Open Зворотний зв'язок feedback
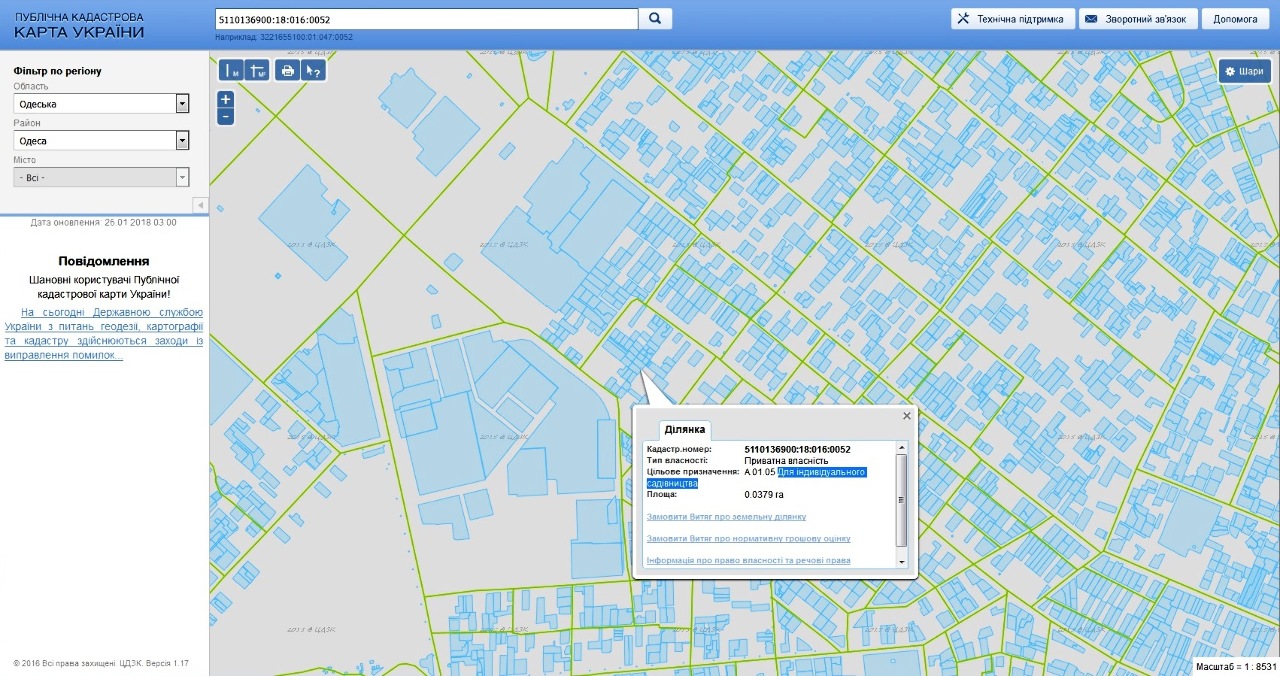Viewport: 1280px width, 676px height. [x=1139, y=19]
